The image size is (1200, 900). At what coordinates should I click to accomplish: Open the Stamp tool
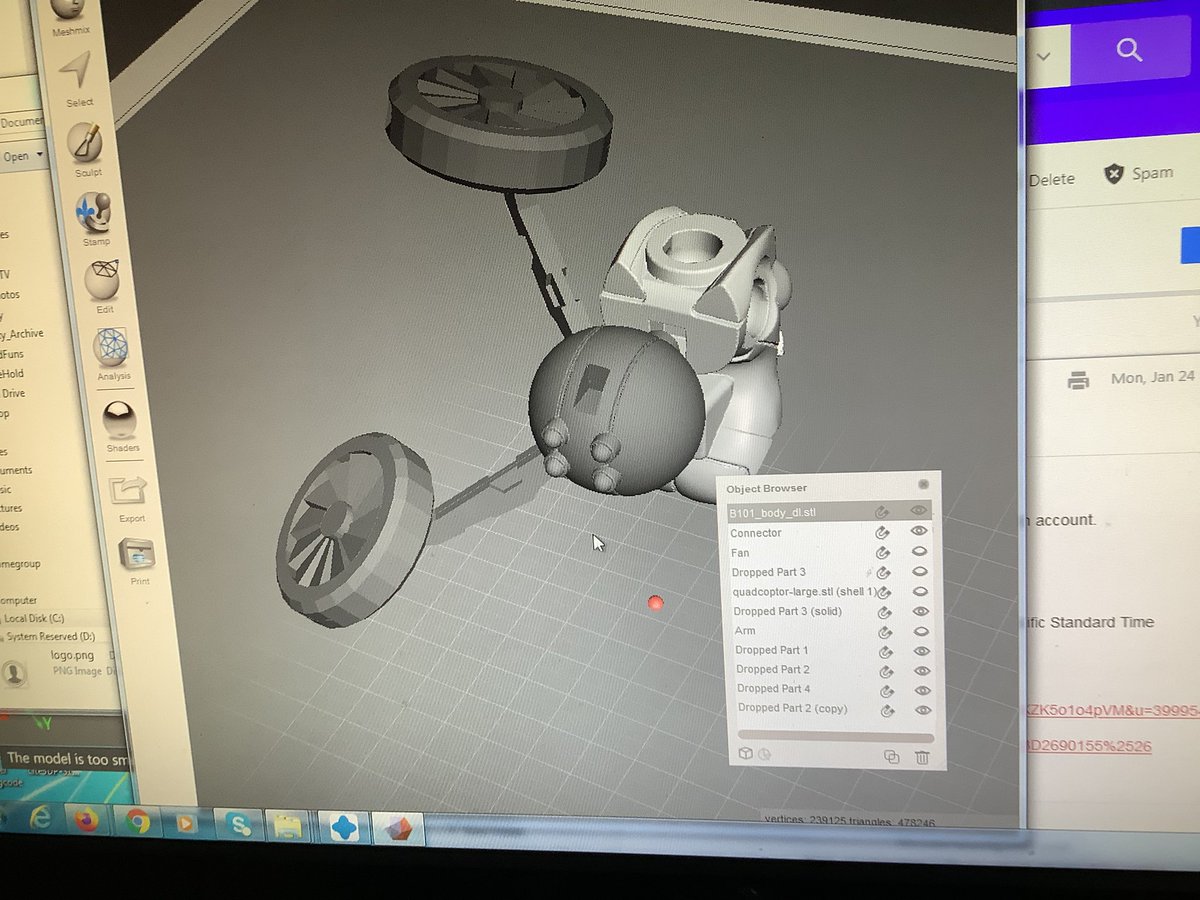[93, 218]
